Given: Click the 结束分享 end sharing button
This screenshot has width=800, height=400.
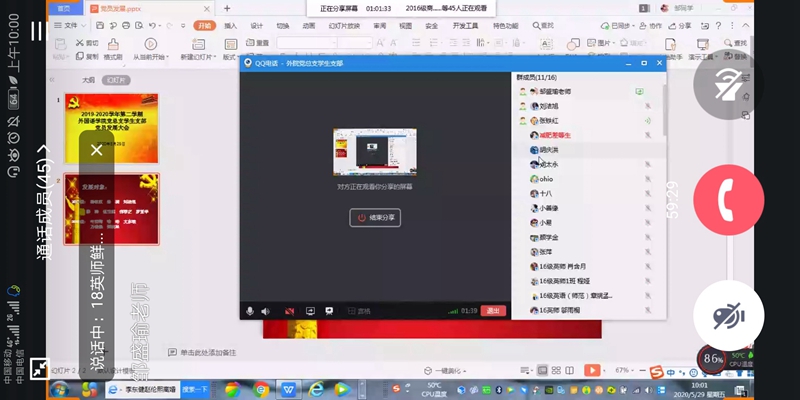Looking at the screenshot, I should tap(375, 217).
